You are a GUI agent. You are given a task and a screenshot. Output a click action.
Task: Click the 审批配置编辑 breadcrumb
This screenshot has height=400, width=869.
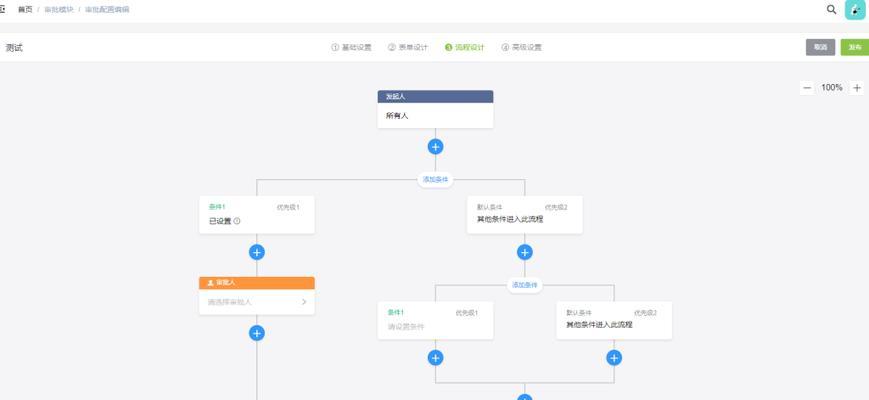[x=107, y=9]
